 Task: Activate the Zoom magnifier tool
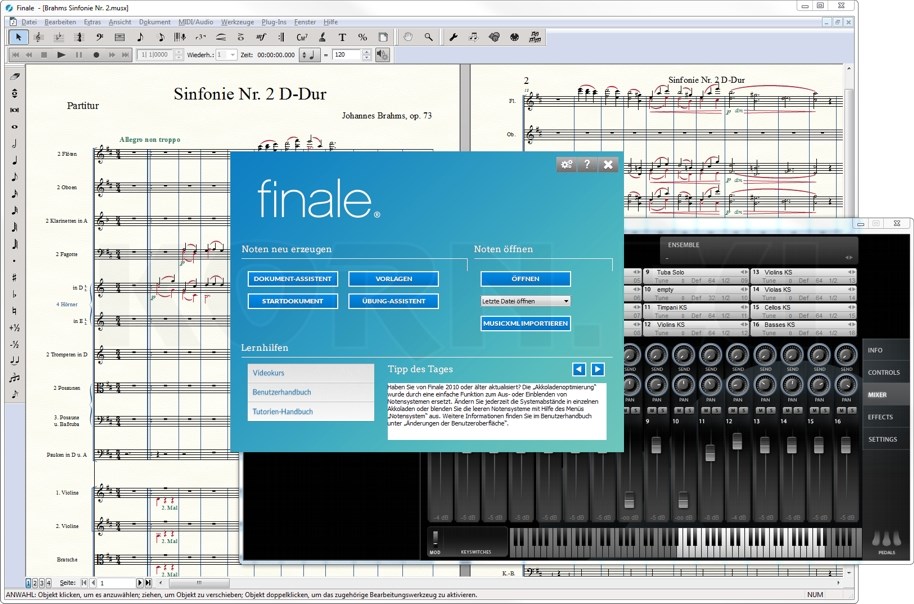tap(429, 37)
